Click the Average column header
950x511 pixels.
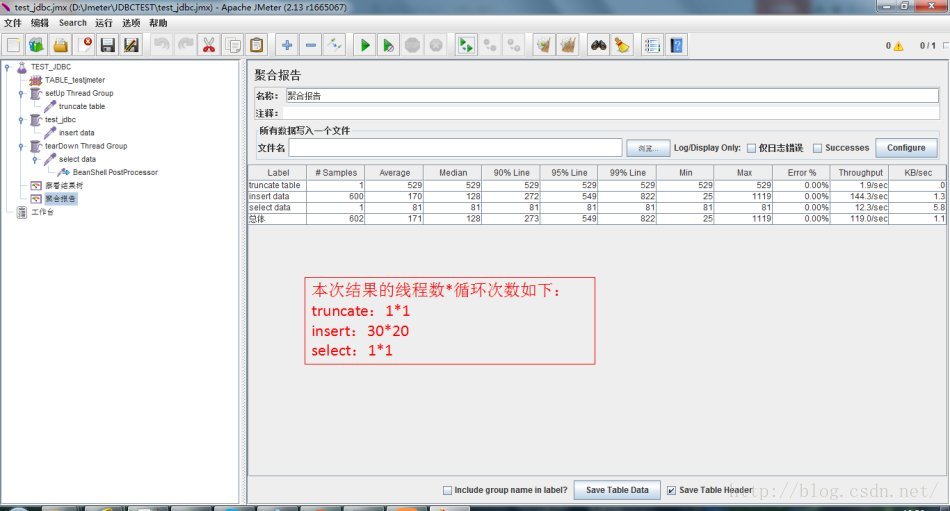394,173
